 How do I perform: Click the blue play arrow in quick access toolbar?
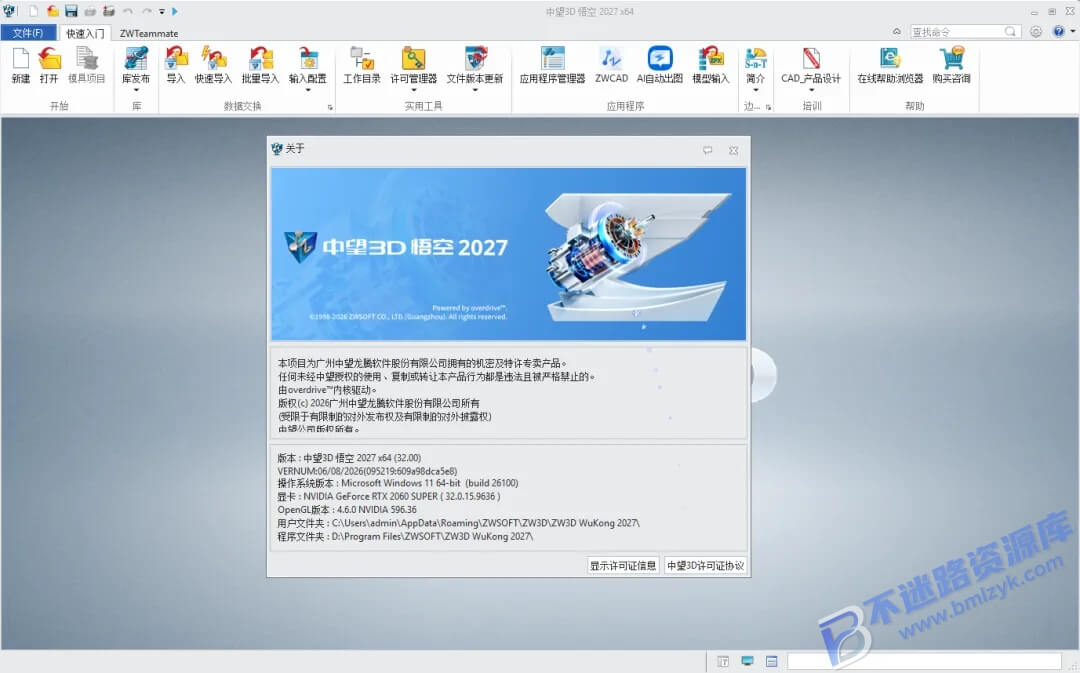[x=175, y=11]
